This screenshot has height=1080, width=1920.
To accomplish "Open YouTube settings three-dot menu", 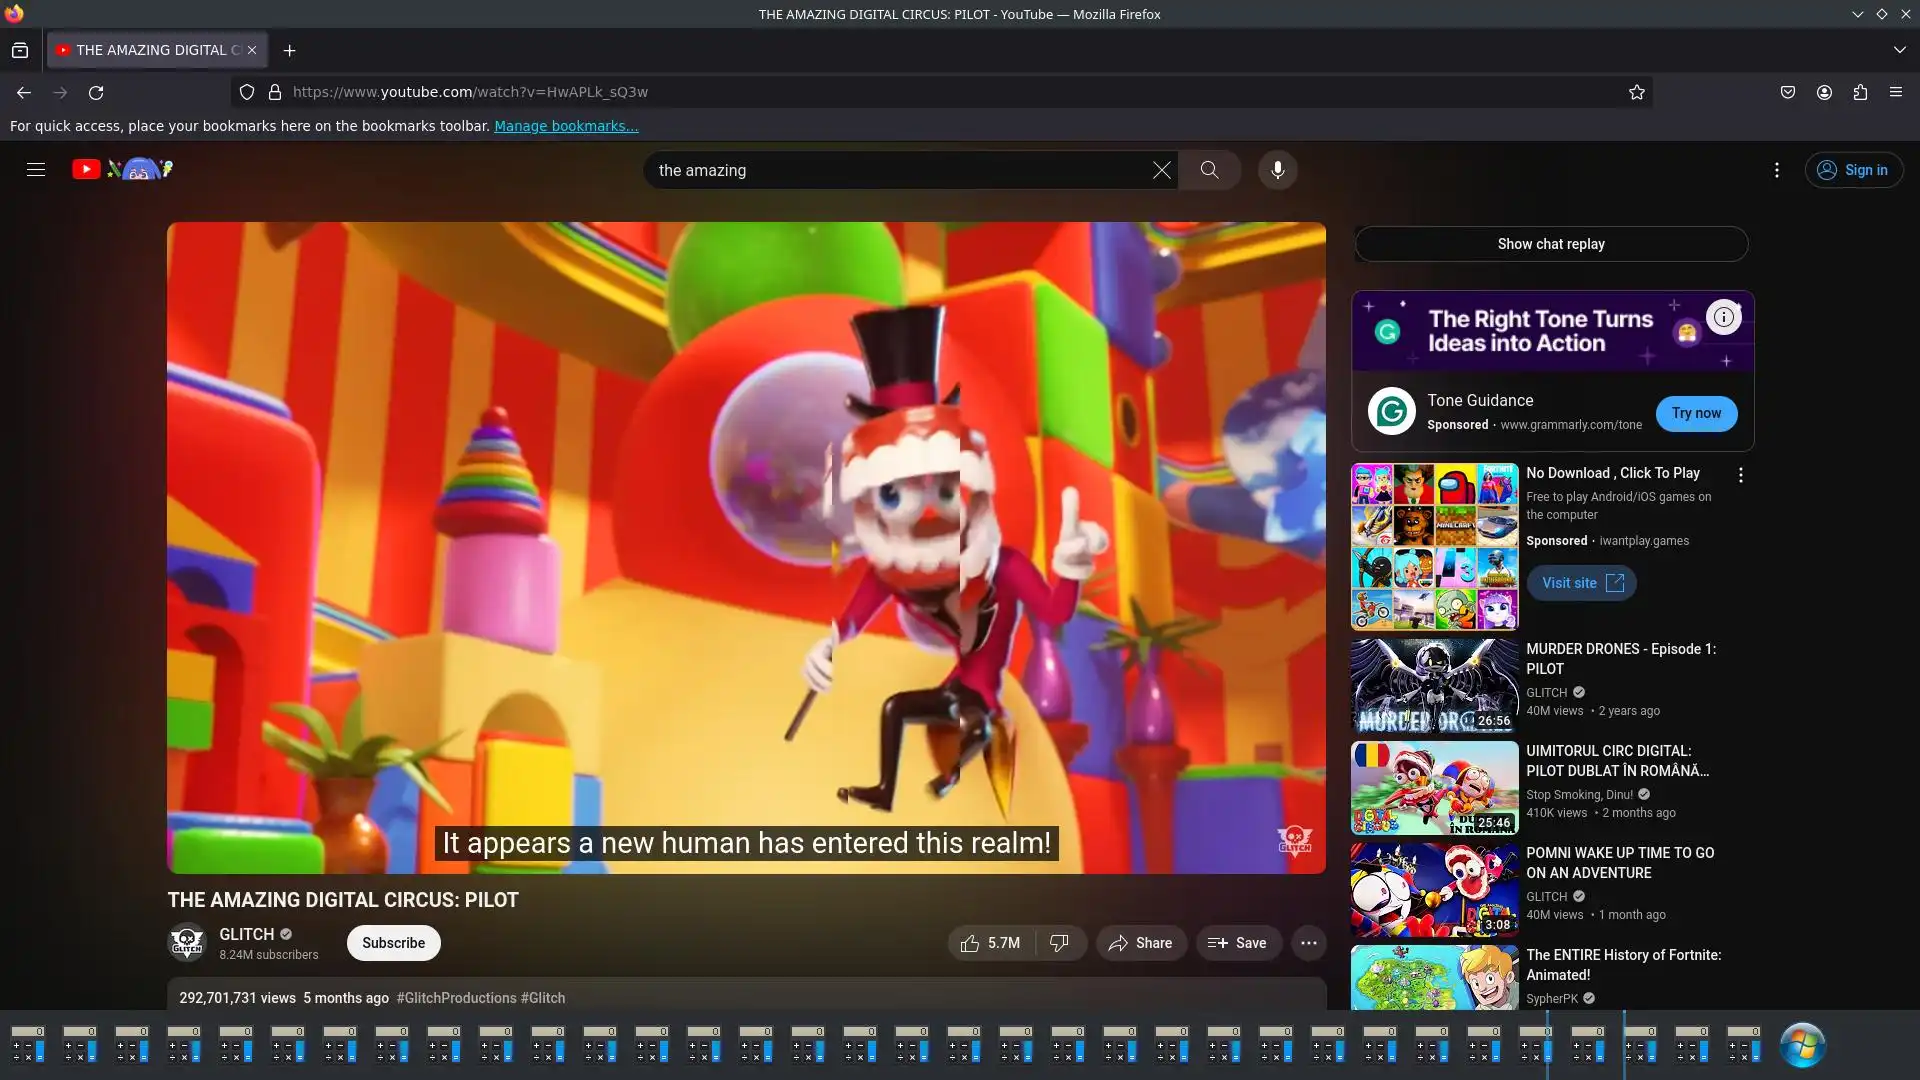I will 1776,170.
